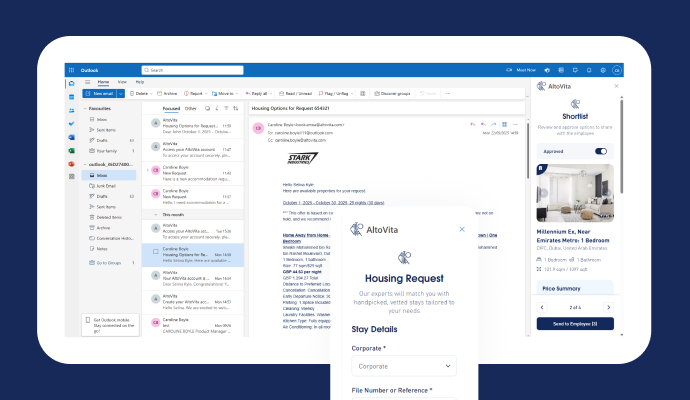Open ribbon overflow ellipsis menu
690x400 pixels.
tap(448, 93)
